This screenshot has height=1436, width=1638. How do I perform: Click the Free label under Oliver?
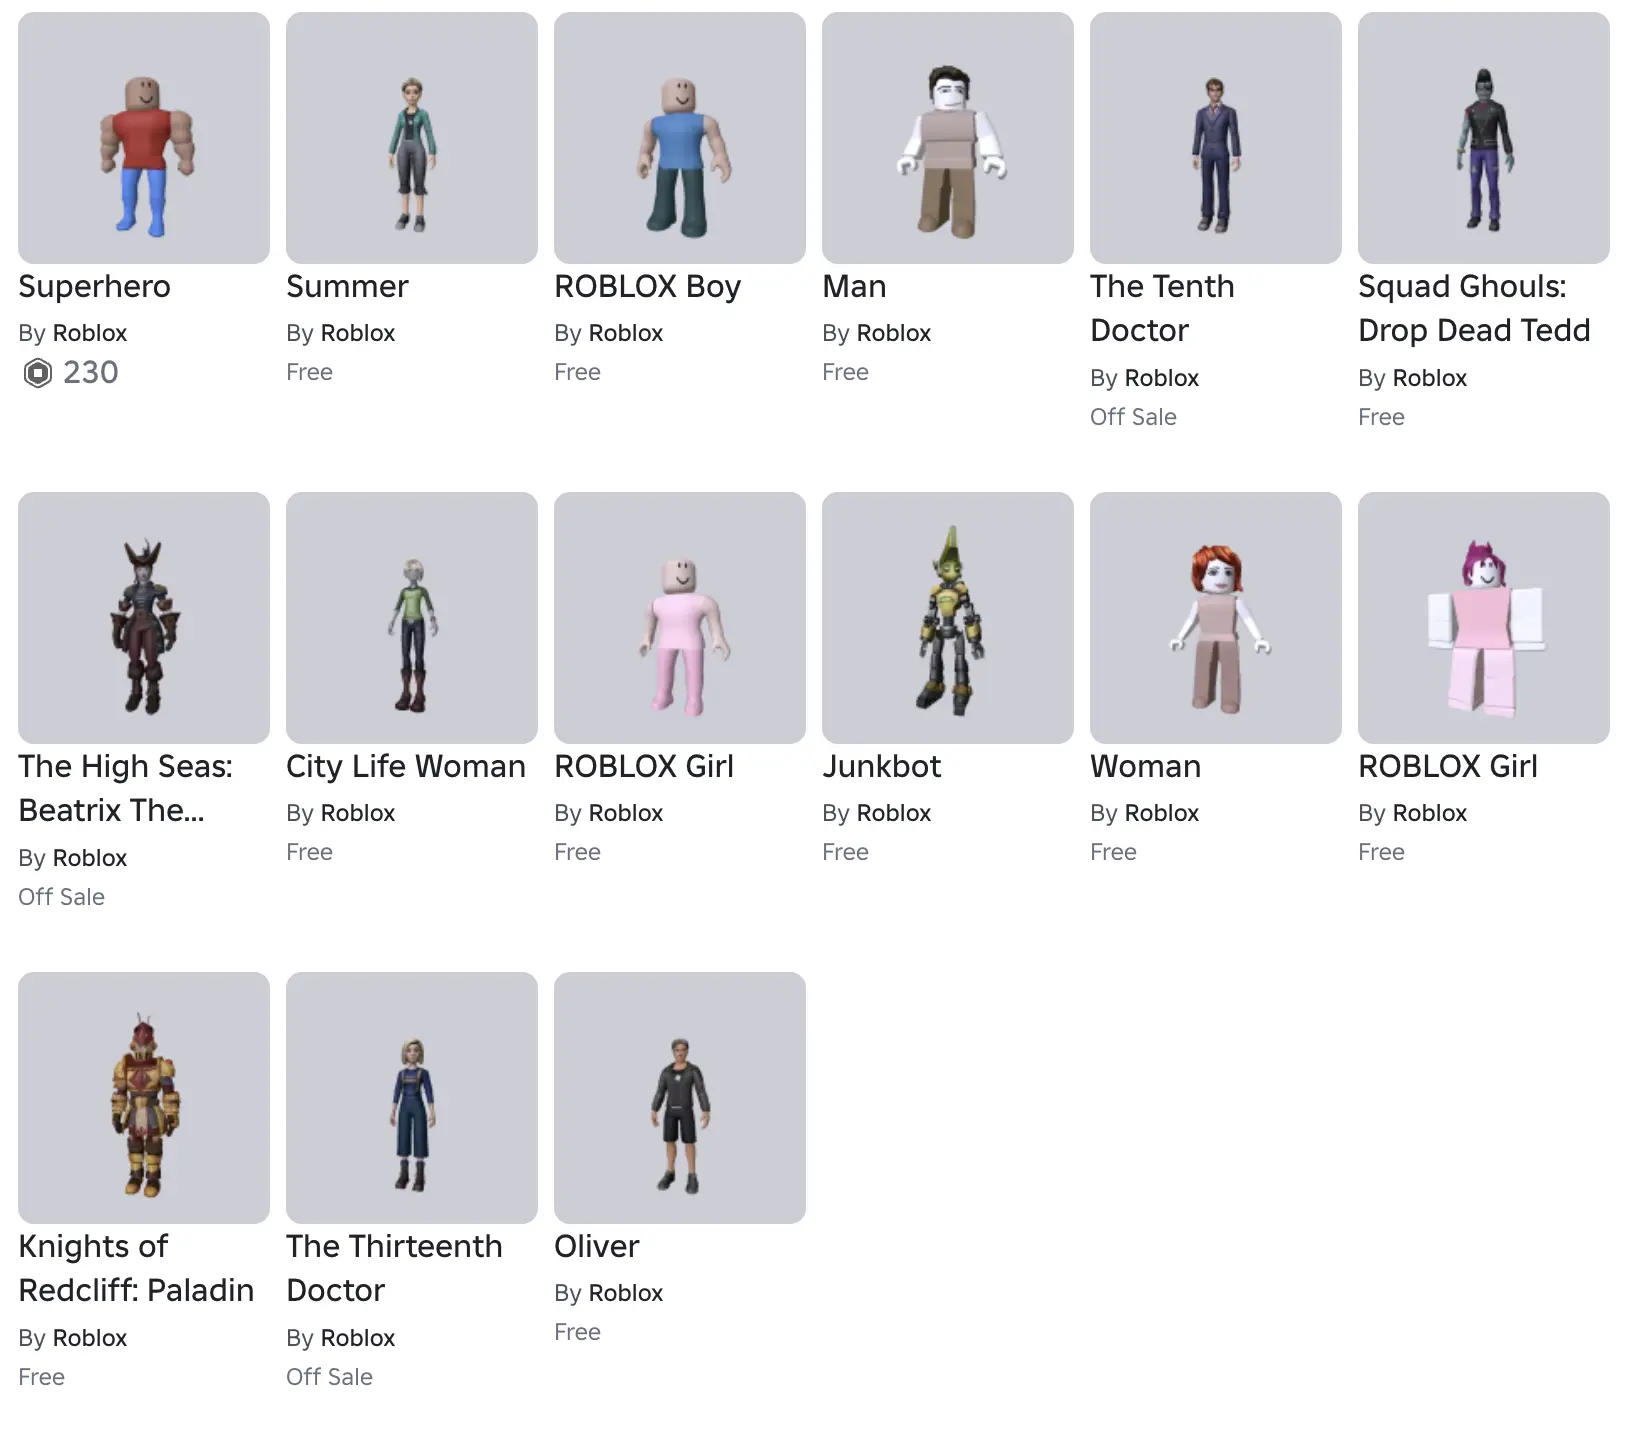(x=577, y=1332)
